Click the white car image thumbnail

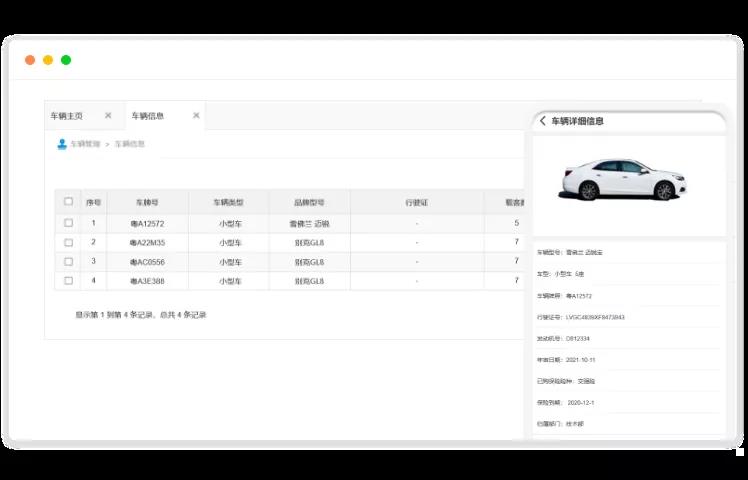[x=624, y=179]
